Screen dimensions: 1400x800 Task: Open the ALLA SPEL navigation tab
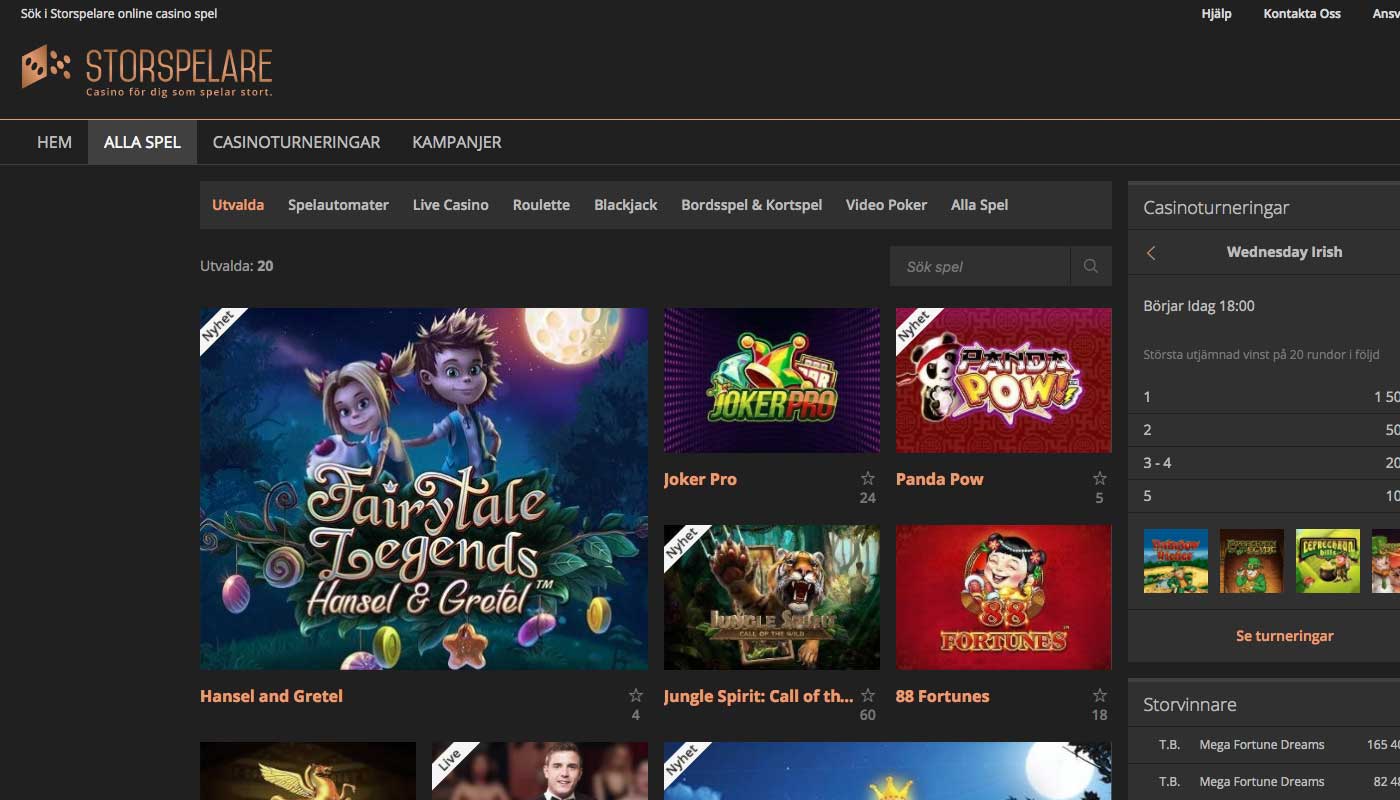click(142, 142)
